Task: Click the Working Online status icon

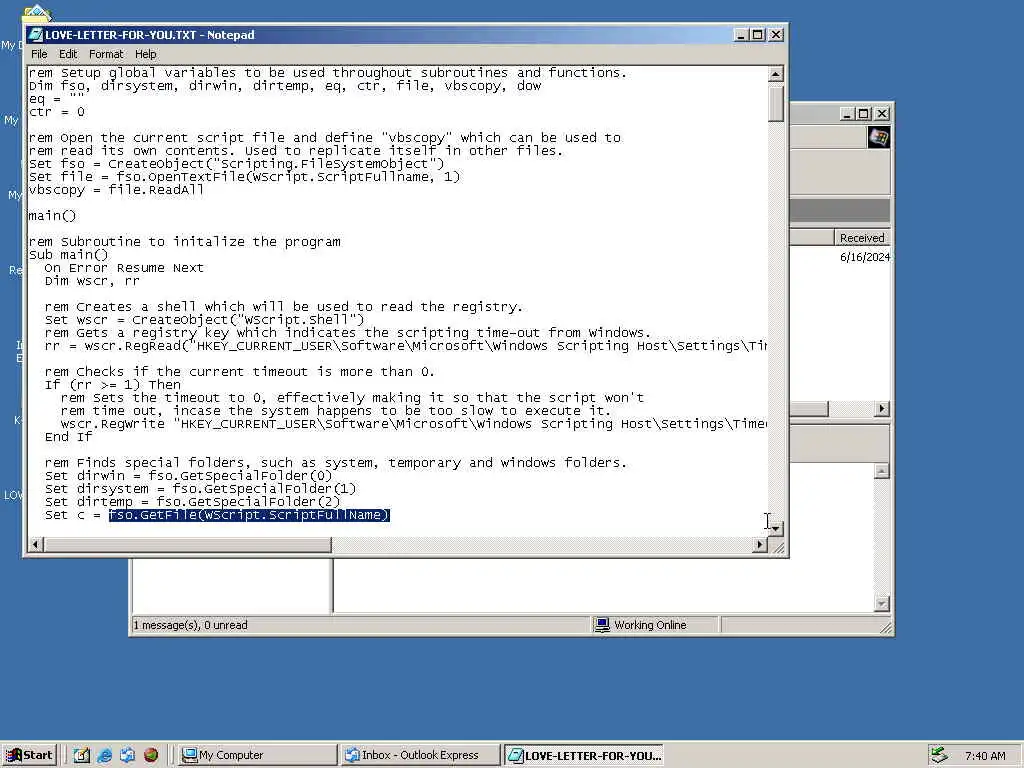Action: 601,624
